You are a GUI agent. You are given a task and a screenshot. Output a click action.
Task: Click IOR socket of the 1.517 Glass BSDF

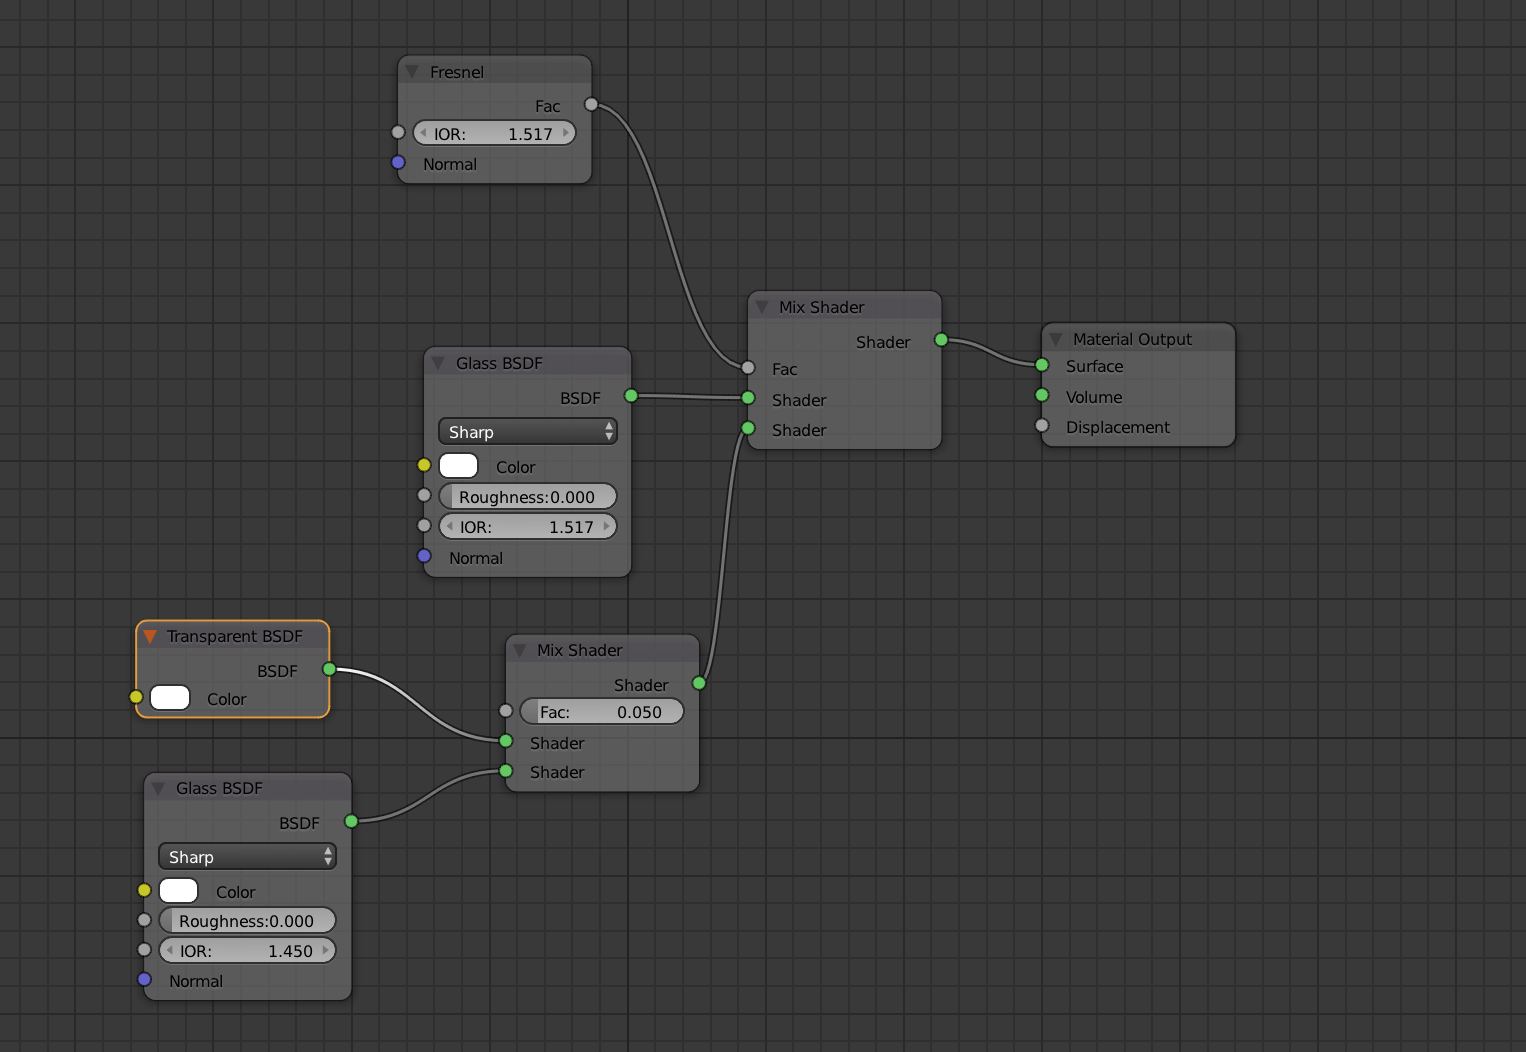(424, 525)
